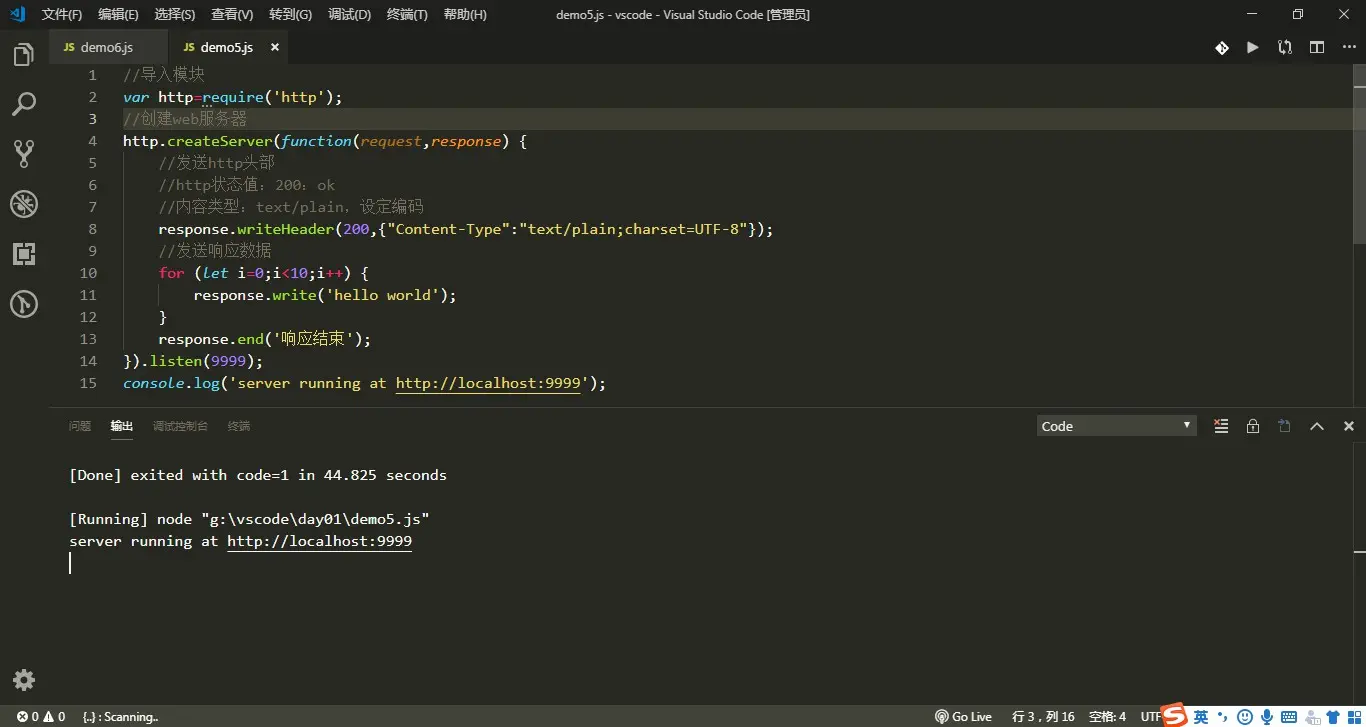
Task: Open the 查看(V) menu
Action: (x=232, y=15)
